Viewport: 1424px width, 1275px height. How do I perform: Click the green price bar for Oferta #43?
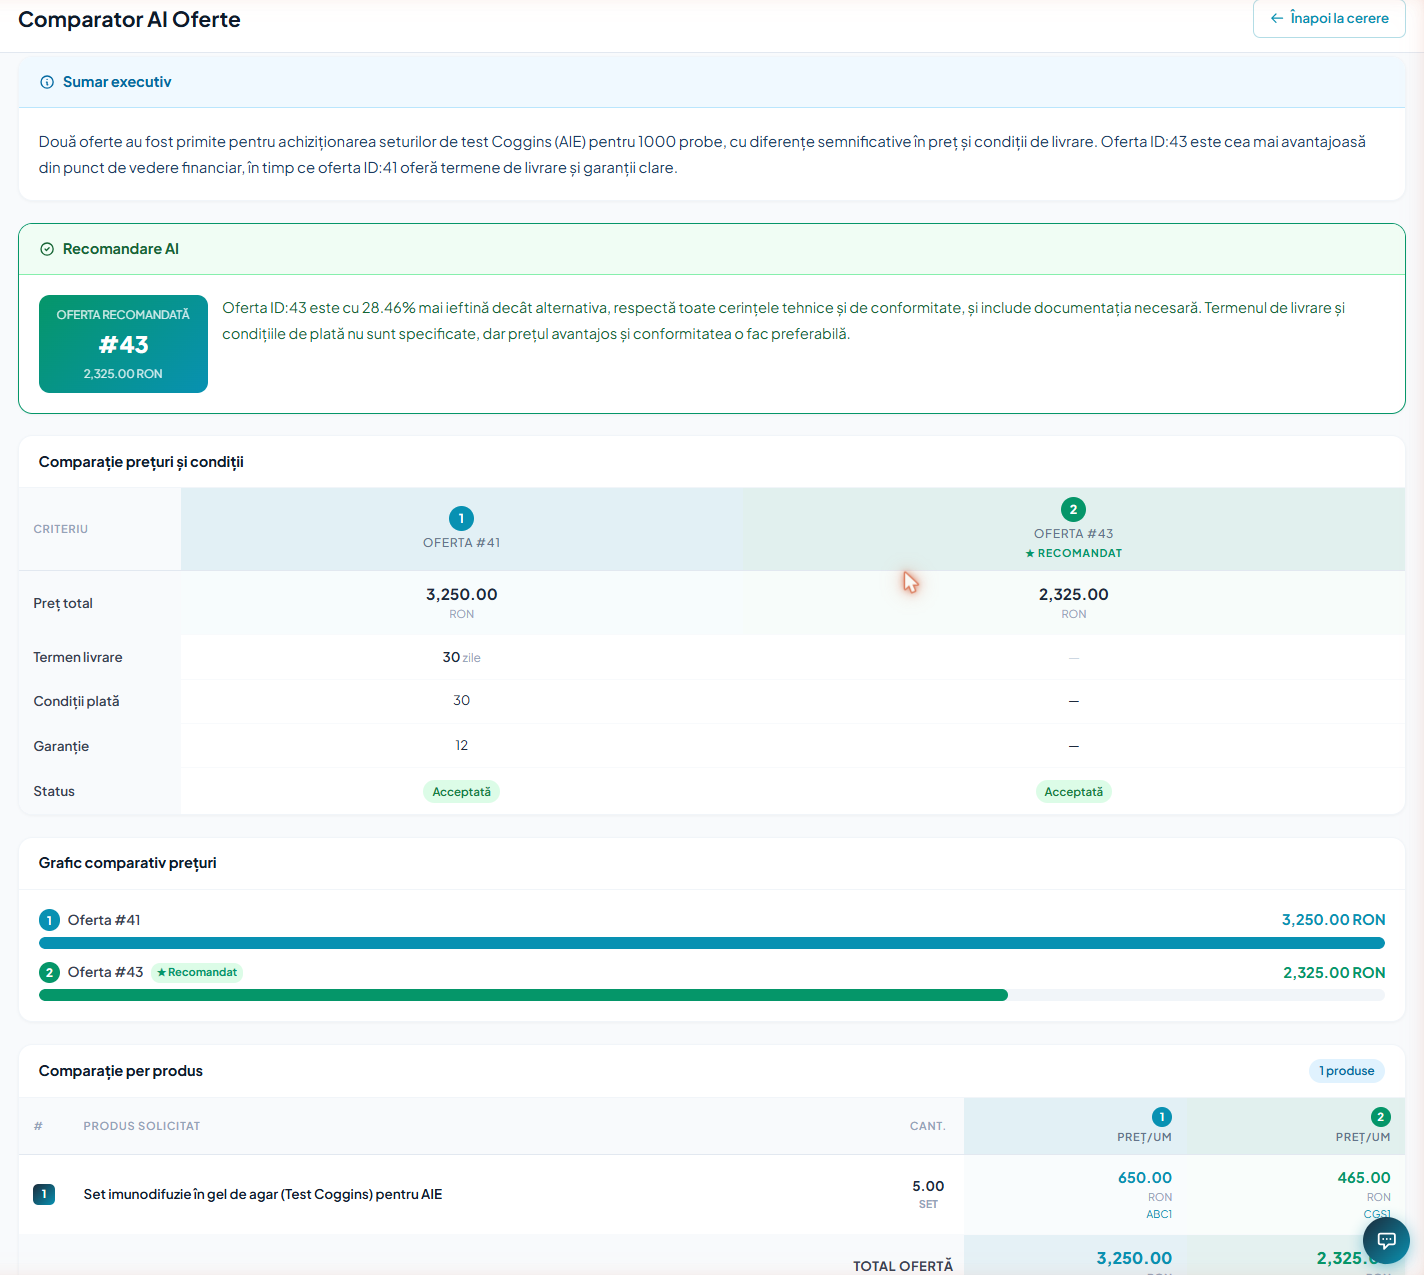(523, 995)
